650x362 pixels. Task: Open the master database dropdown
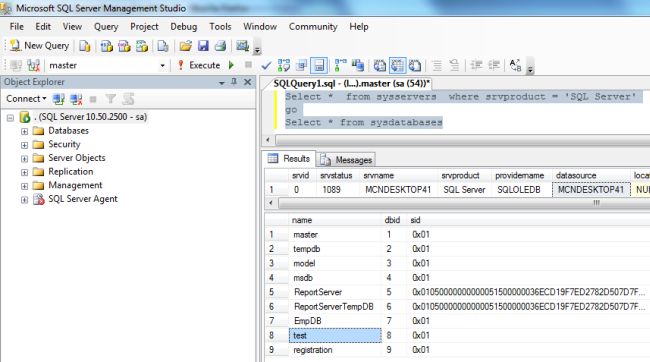[x=162, y=66]
